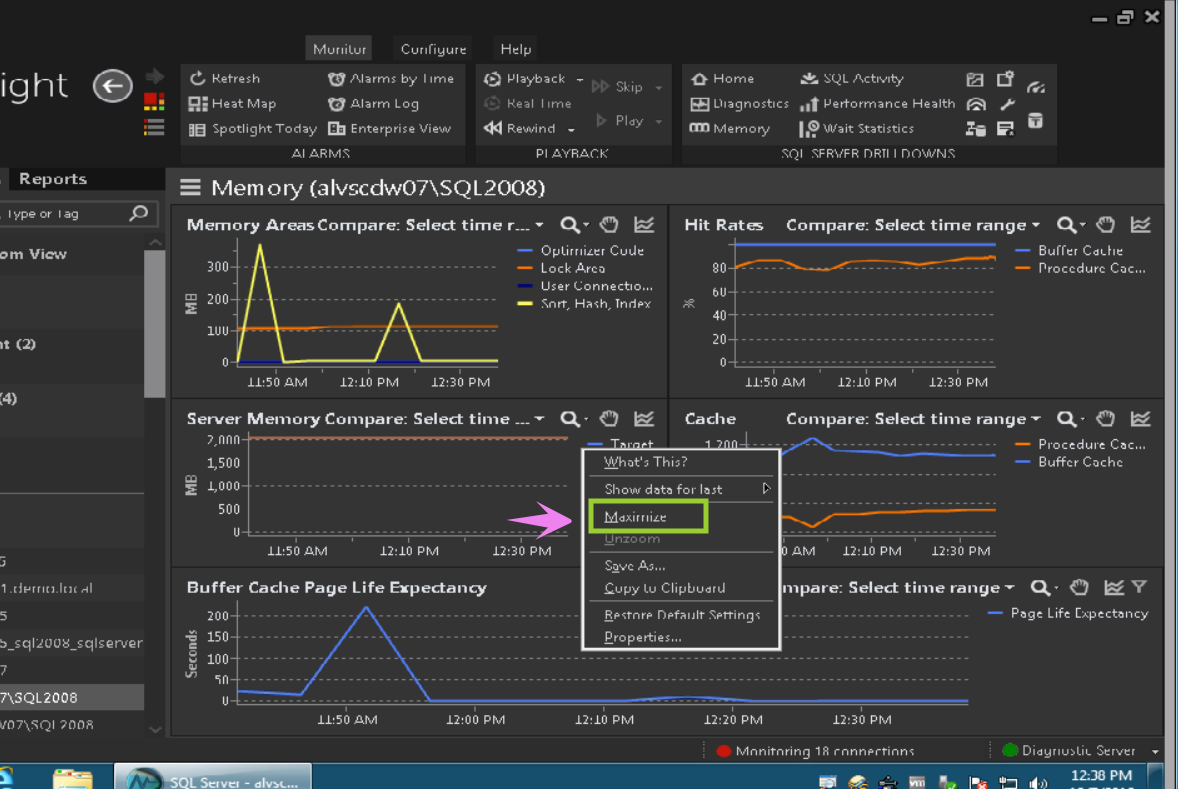Open Spotlight Today

click(x=252, y=128)
